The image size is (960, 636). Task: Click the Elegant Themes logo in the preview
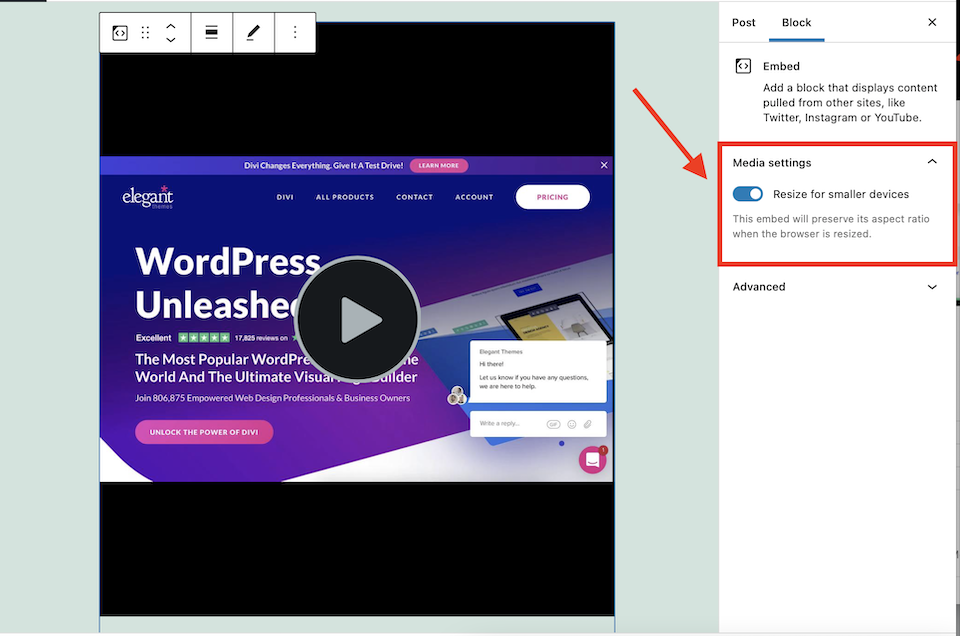(148, 197)
